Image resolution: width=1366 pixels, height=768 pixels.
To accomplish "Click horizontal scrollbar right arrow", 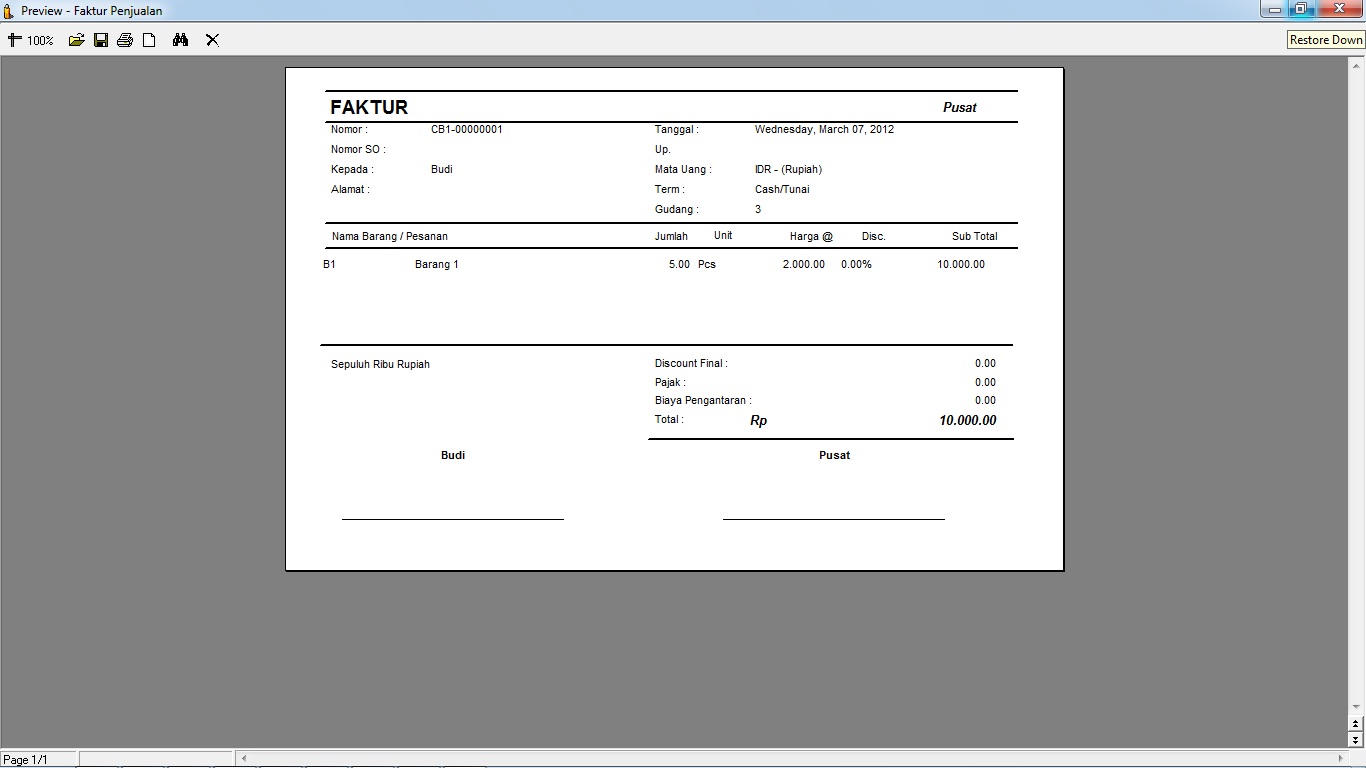I will pos(1340,758).
